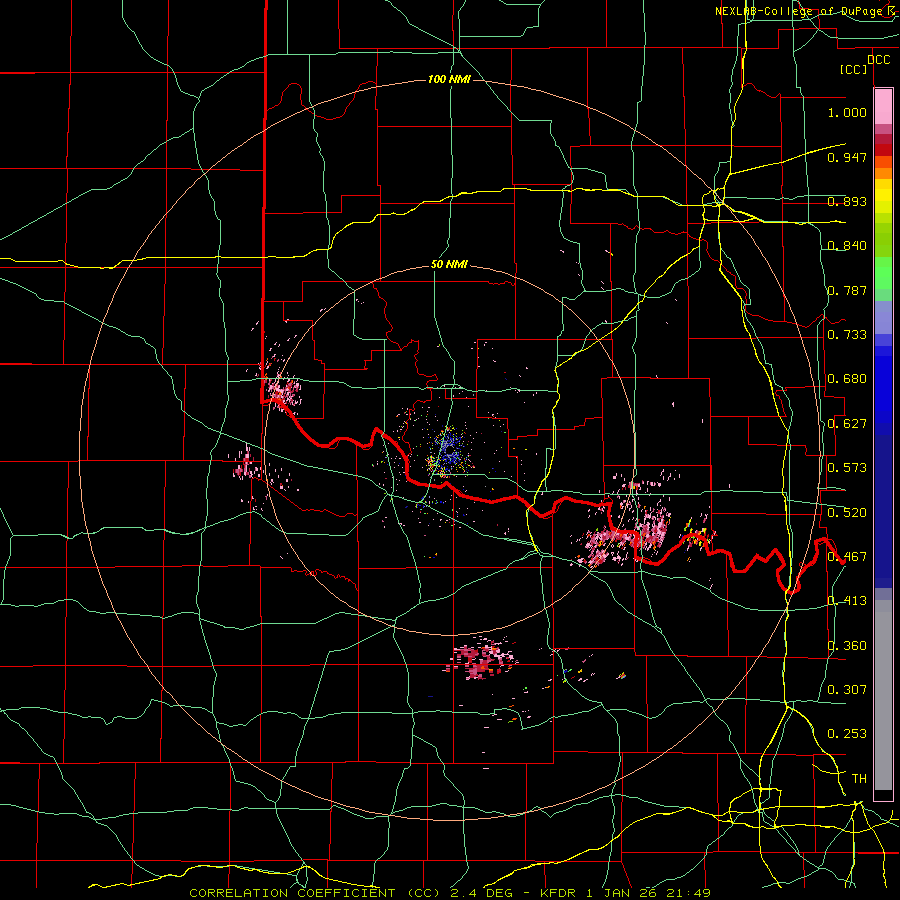Viewport: 900px width, 900px height.
Task: Click the Correlation Coefficient caption at bottom
Action: (449, 893)
